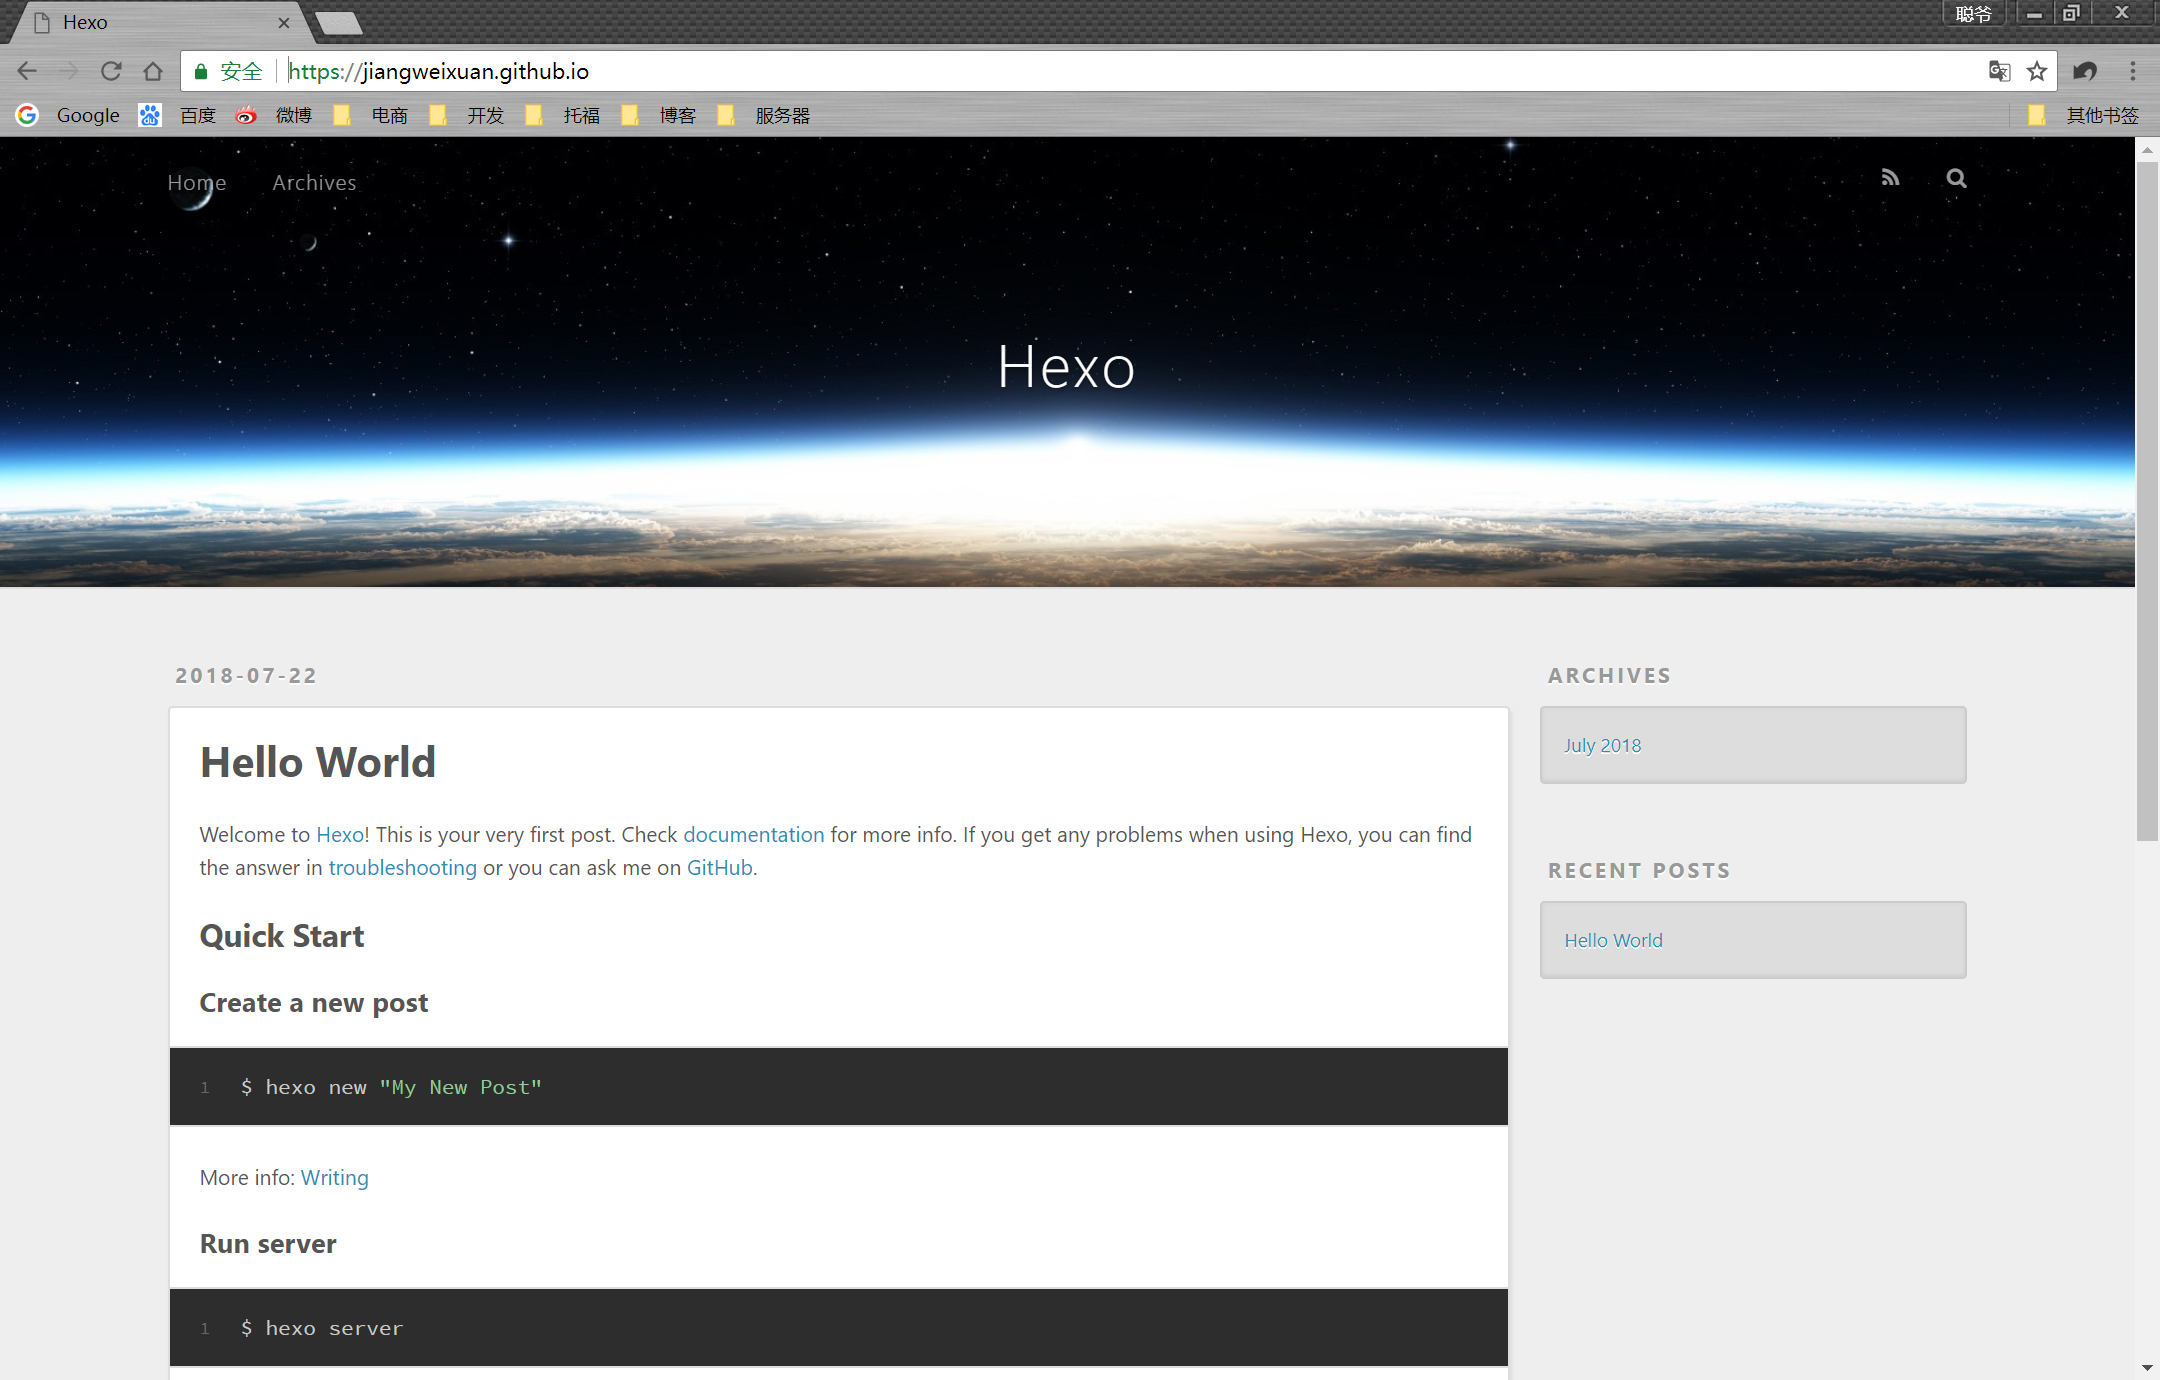Select the Home navigation item
The height and width of the screenshot is (1380, 2160).
pos(196,182)
